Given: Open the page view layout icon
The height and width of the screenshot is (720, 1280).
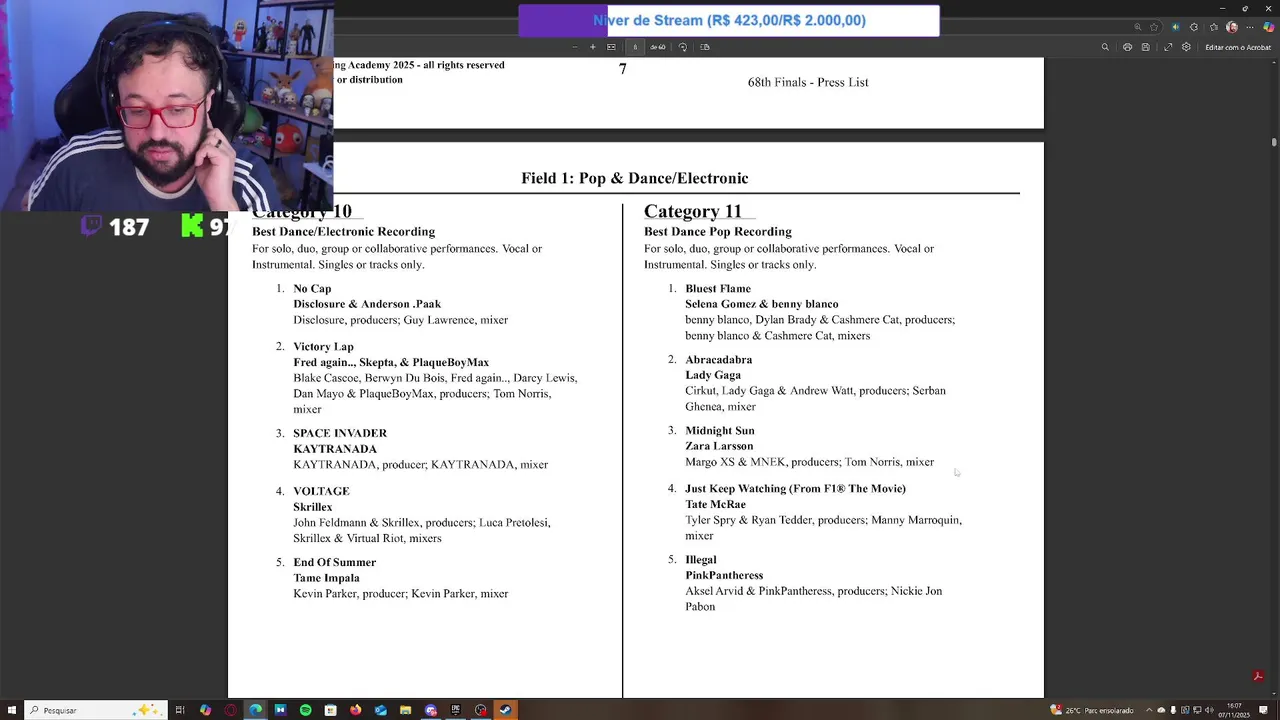Looking at the screenshot, I should [x=705, y=47].
